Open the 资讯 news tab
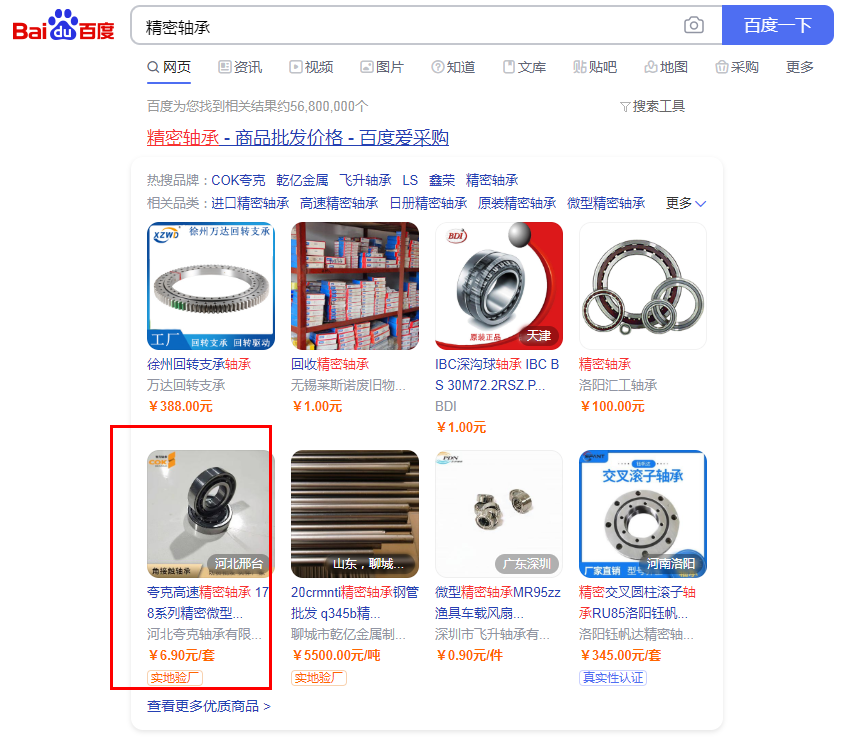Screen dimensions: 863x739 240,67
